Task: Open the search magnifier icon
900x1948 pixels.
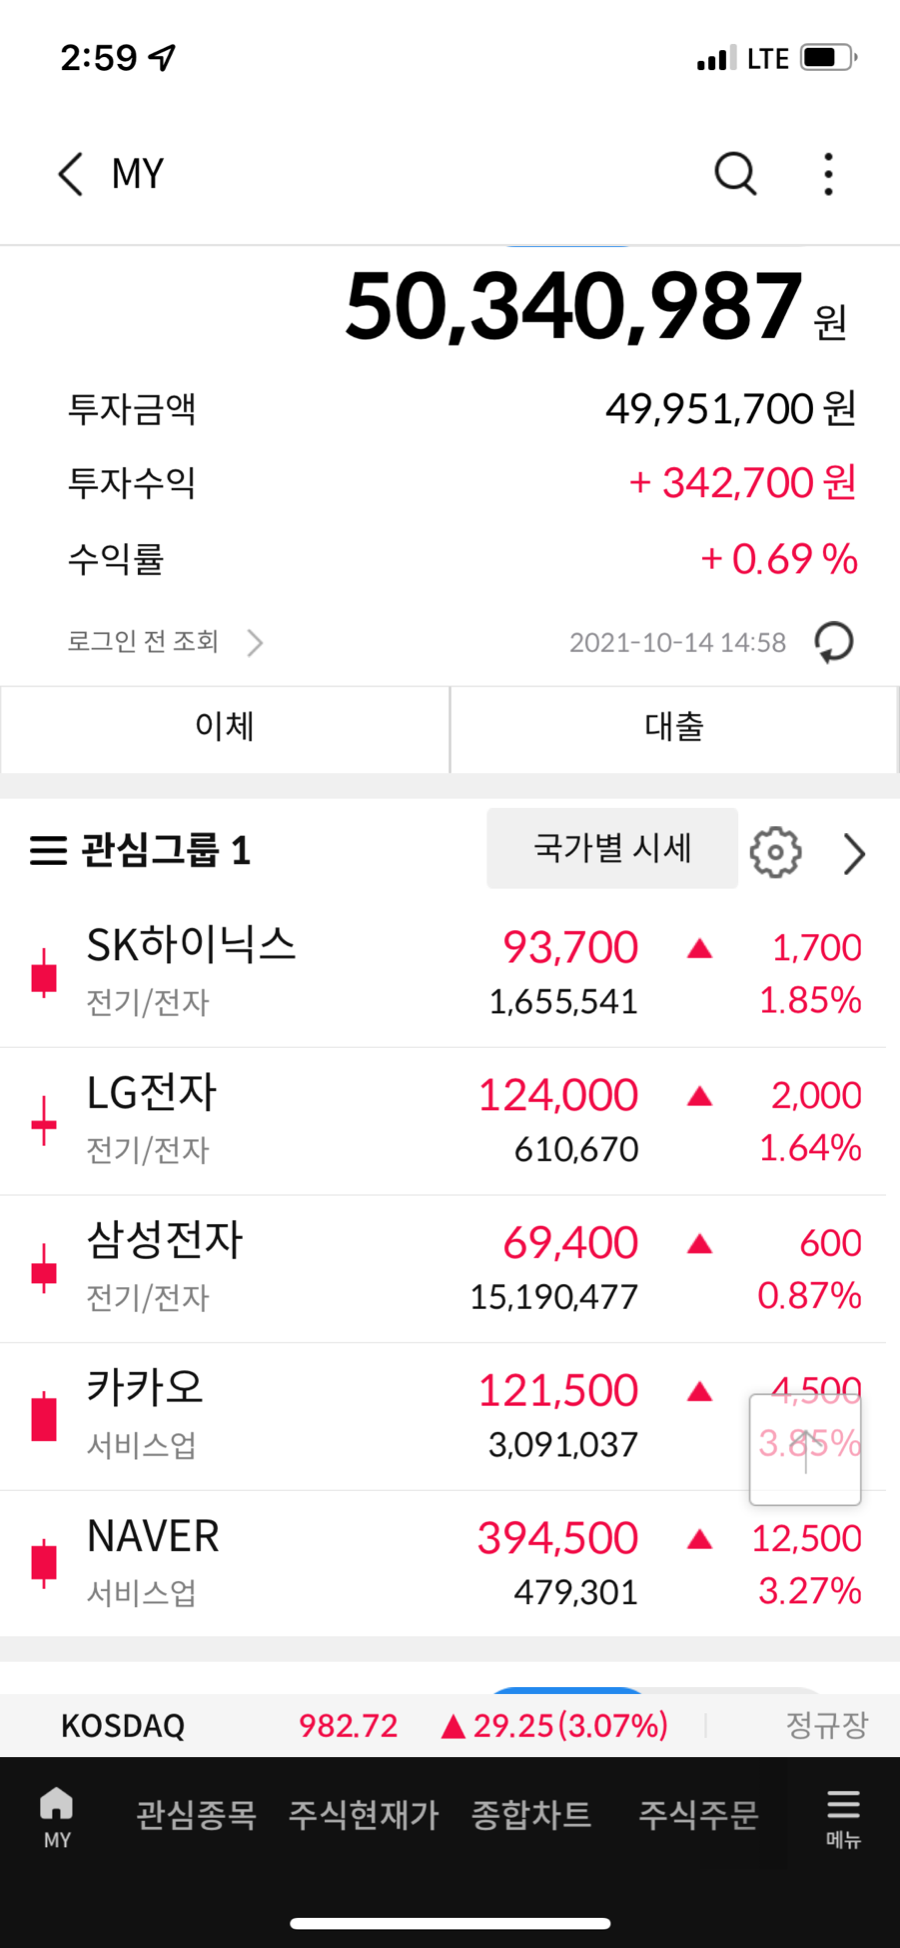Action: (735, 174)
